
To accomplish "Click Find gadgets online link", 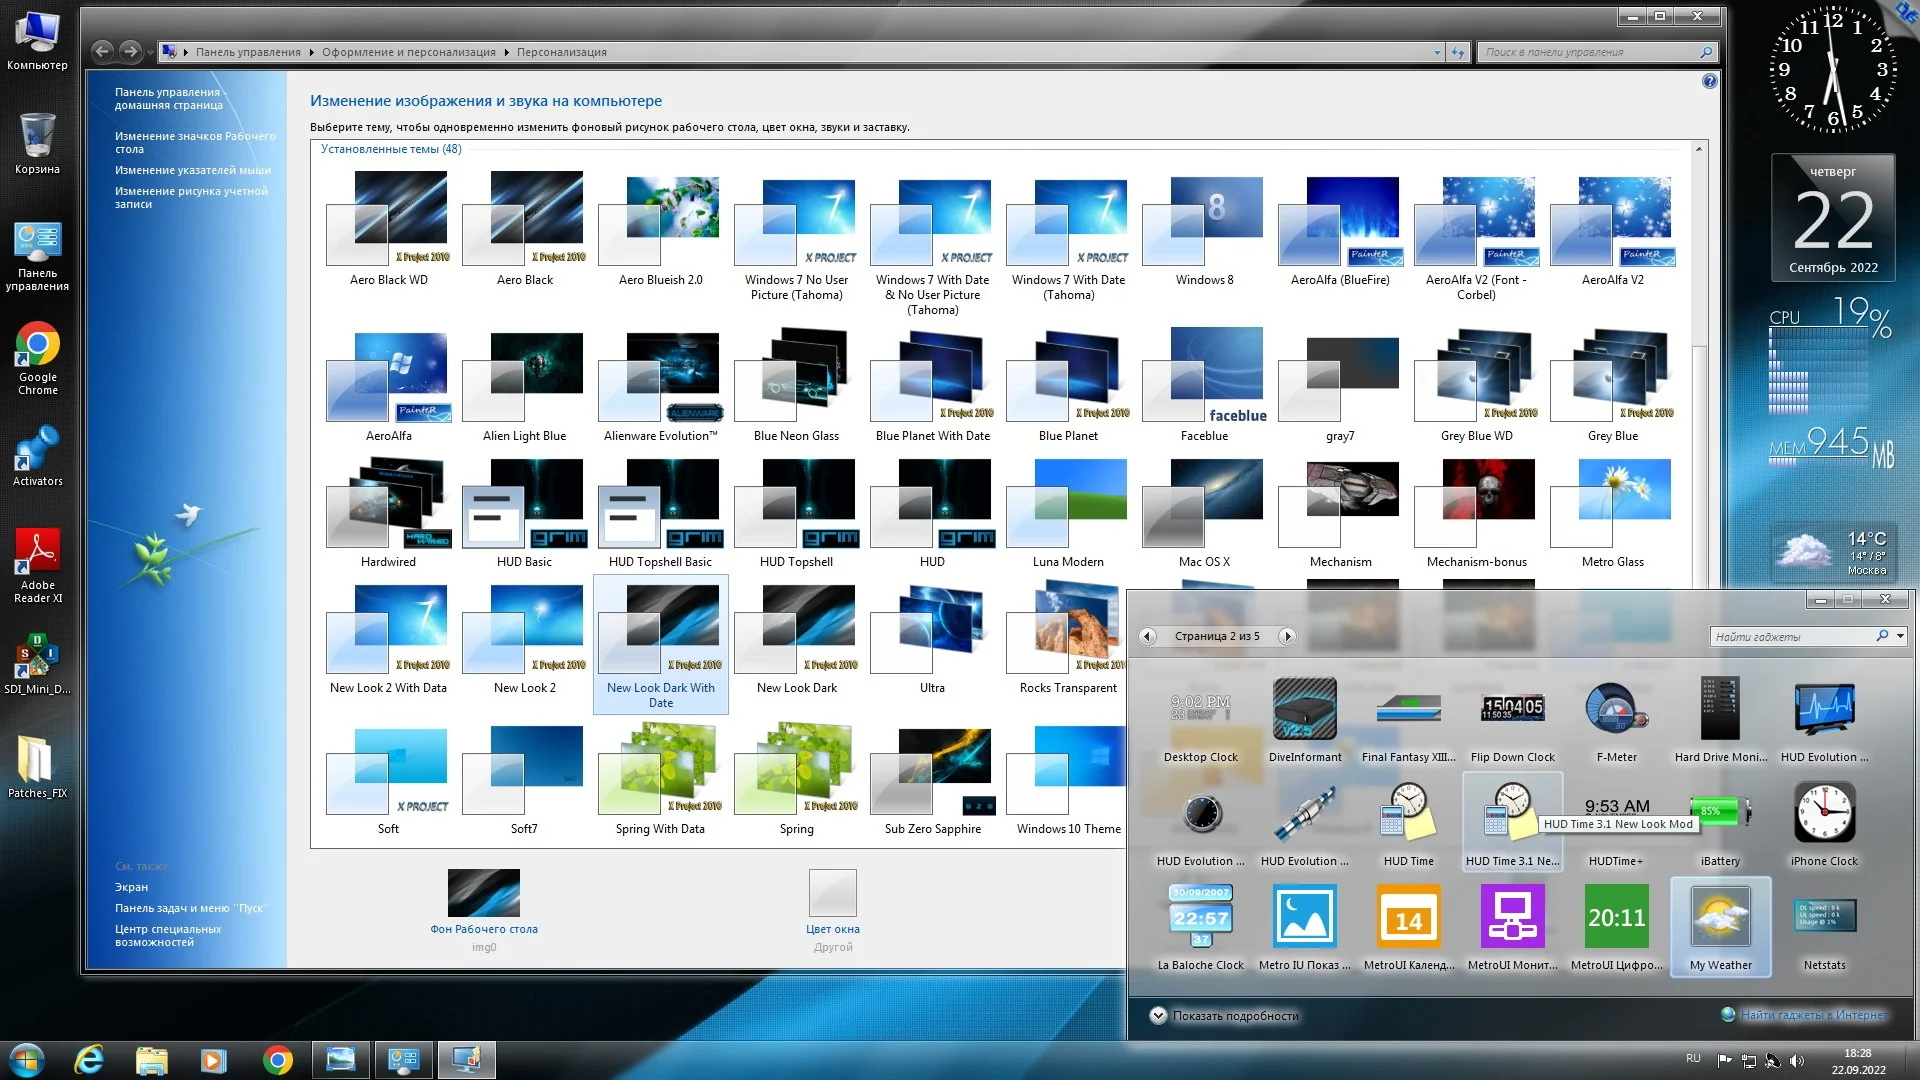I will click(x=1812, y=1015).
